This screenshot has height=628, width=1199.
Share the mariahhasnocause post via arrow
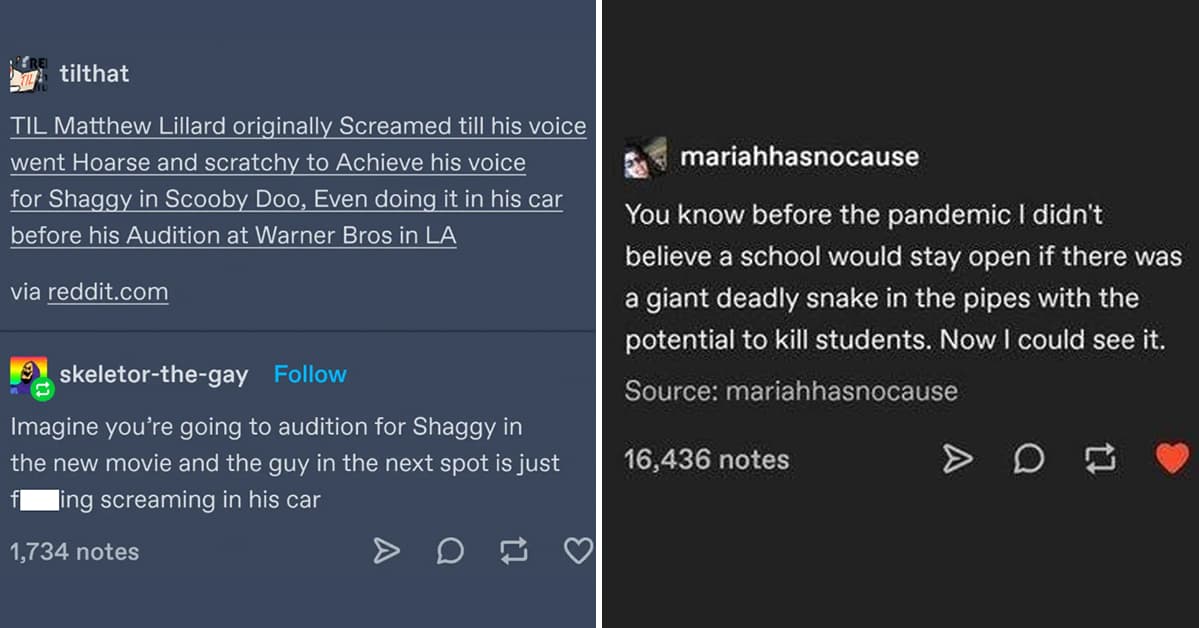[x=957, y=459]
